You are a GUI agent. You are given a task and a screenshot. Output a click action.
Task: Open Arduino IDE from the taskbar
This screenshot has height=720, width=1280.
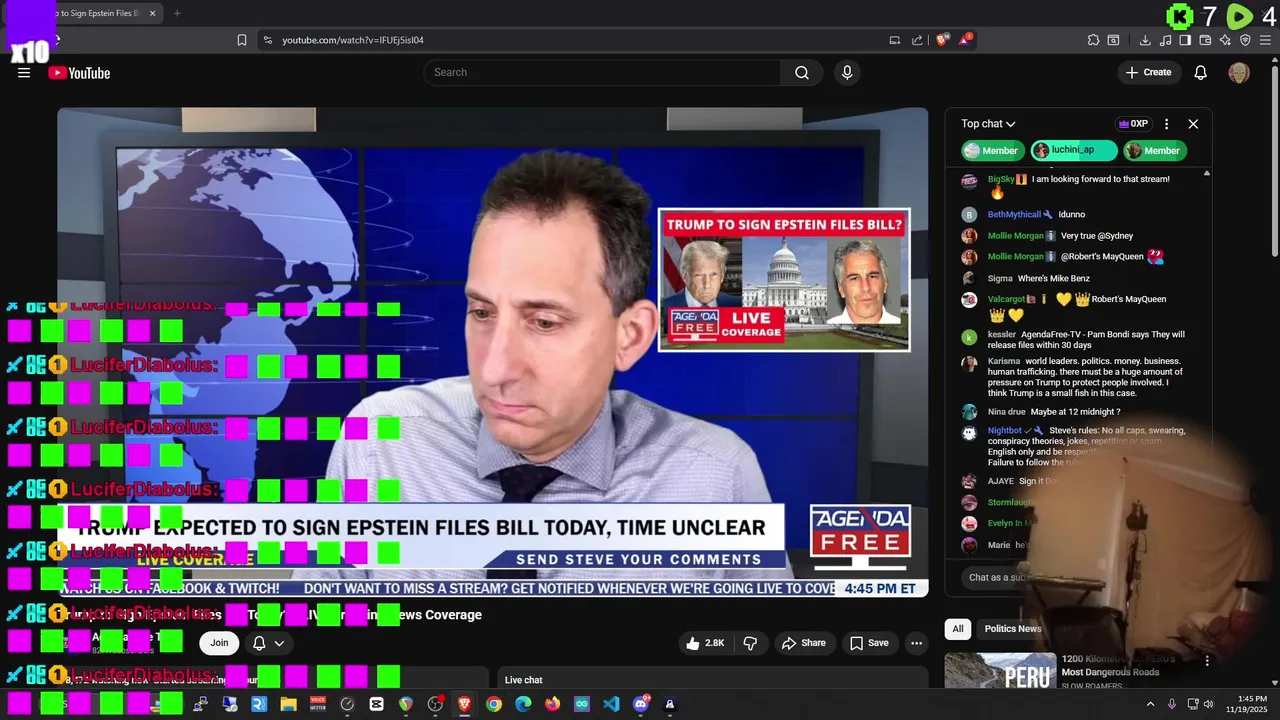582,704
